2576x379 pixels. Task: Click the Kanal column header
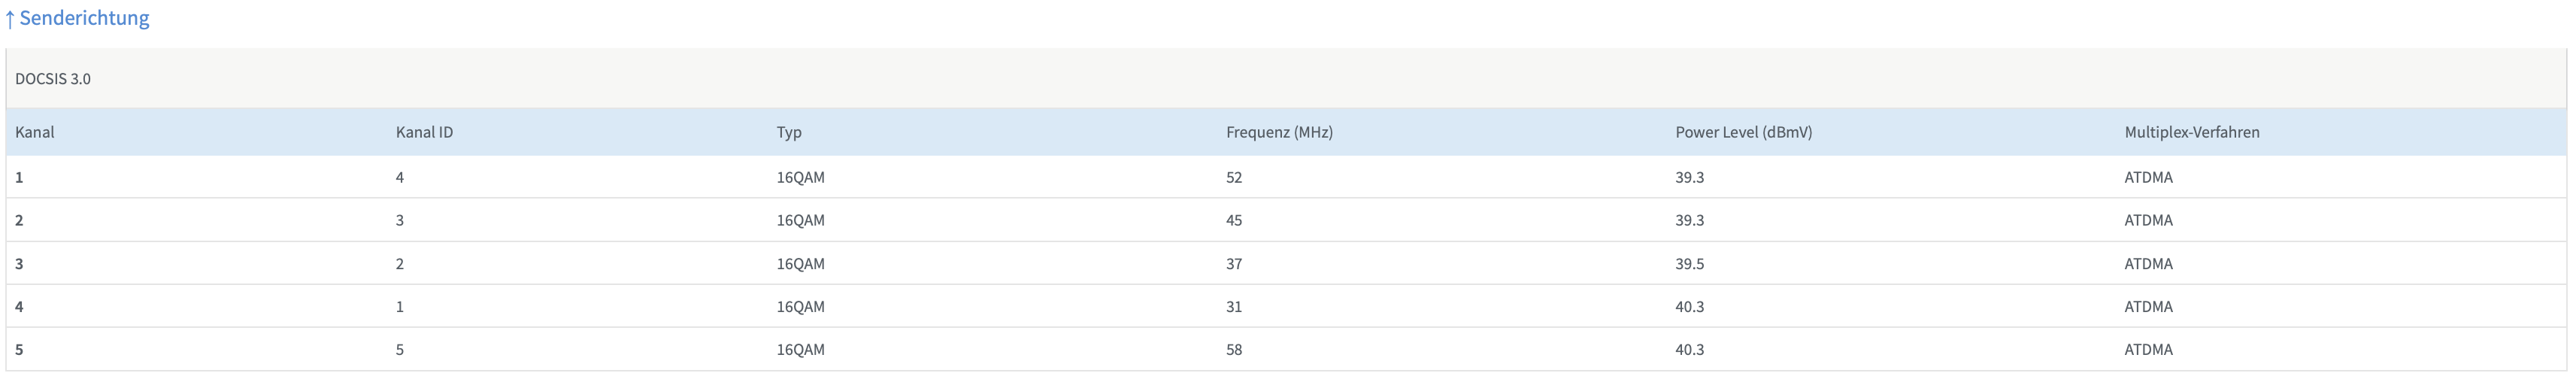pyautogui.click(x=35, y=132)
